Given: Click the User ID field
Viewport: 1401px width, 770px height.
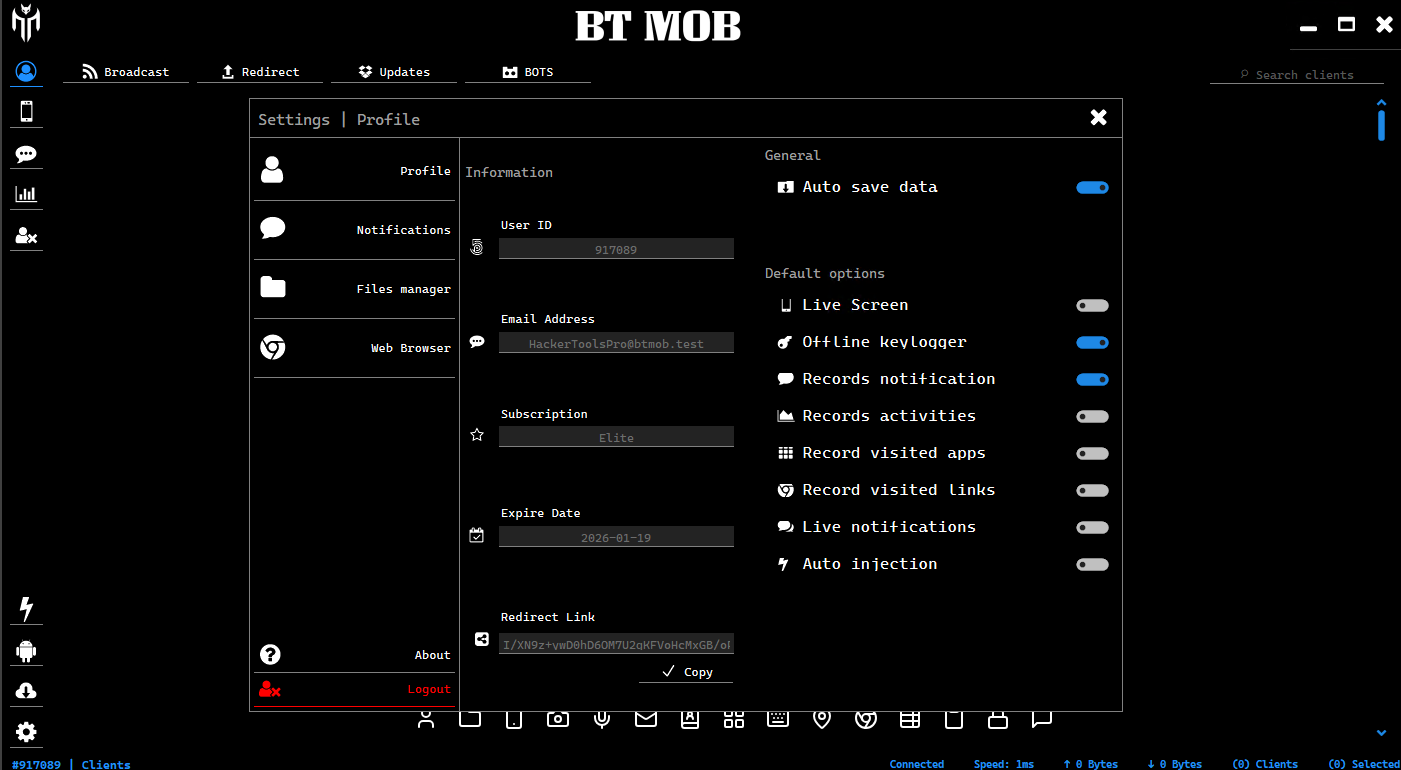Looking at the screenshot, I should (x=616, y=249).
